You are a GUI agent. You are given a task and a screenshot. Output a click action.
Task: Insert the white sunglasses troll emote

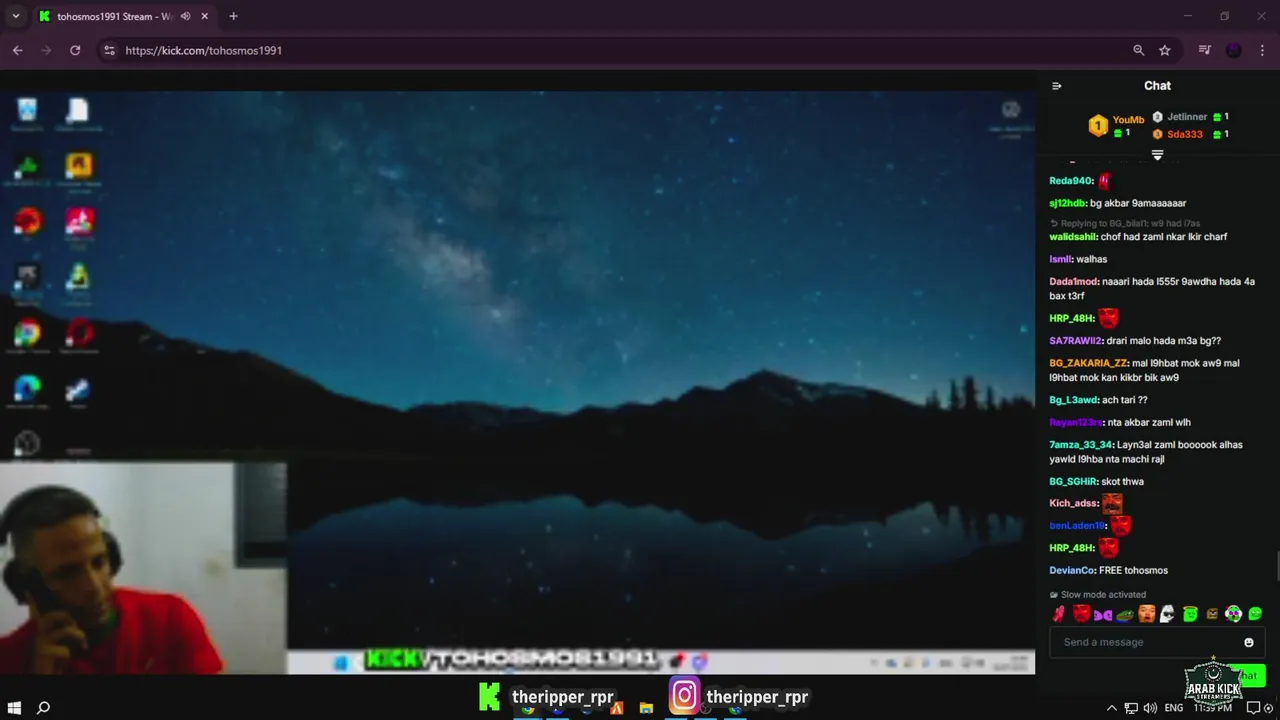(1168, 614)
